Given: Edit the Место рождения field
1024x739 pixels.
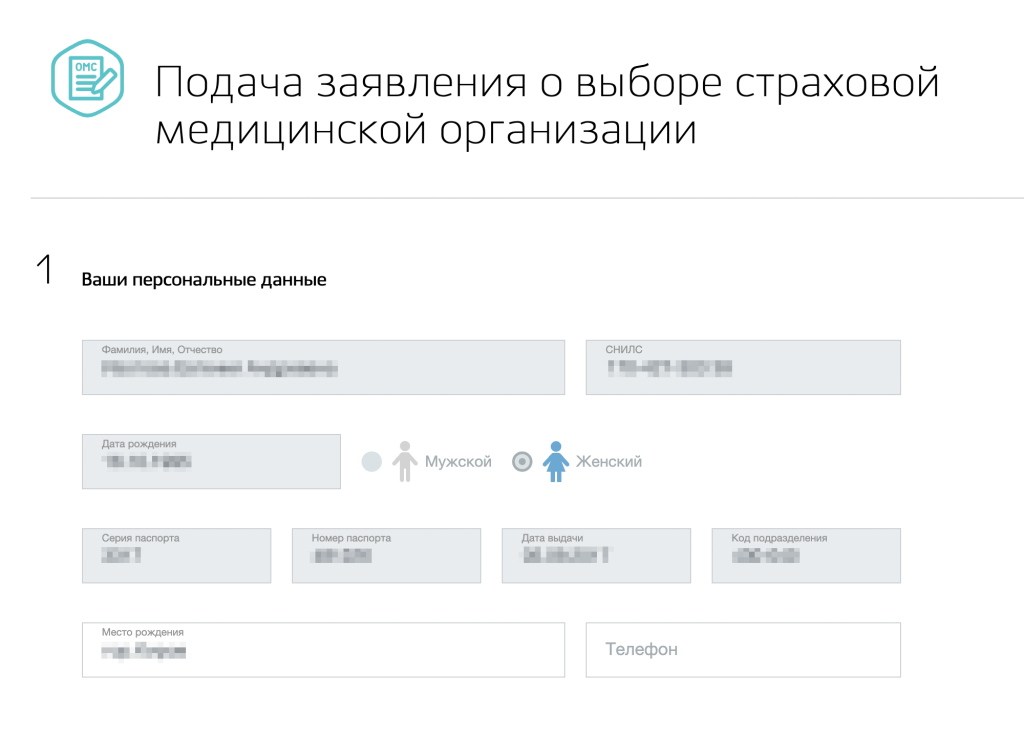Looking at the screenshot, I should pos(323,650).
